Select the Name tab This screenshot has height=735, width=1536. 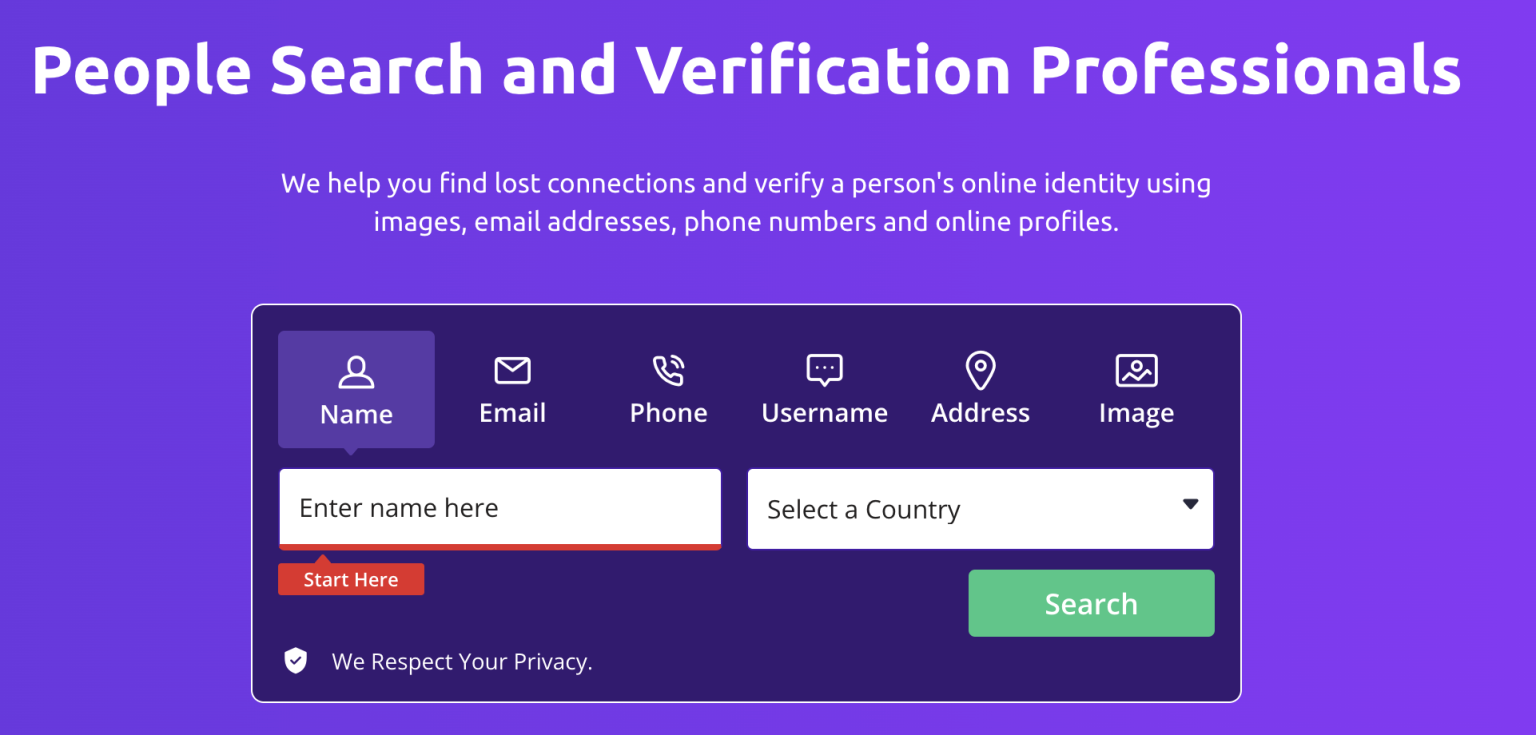pyautogui.click(x=356, y=390)
